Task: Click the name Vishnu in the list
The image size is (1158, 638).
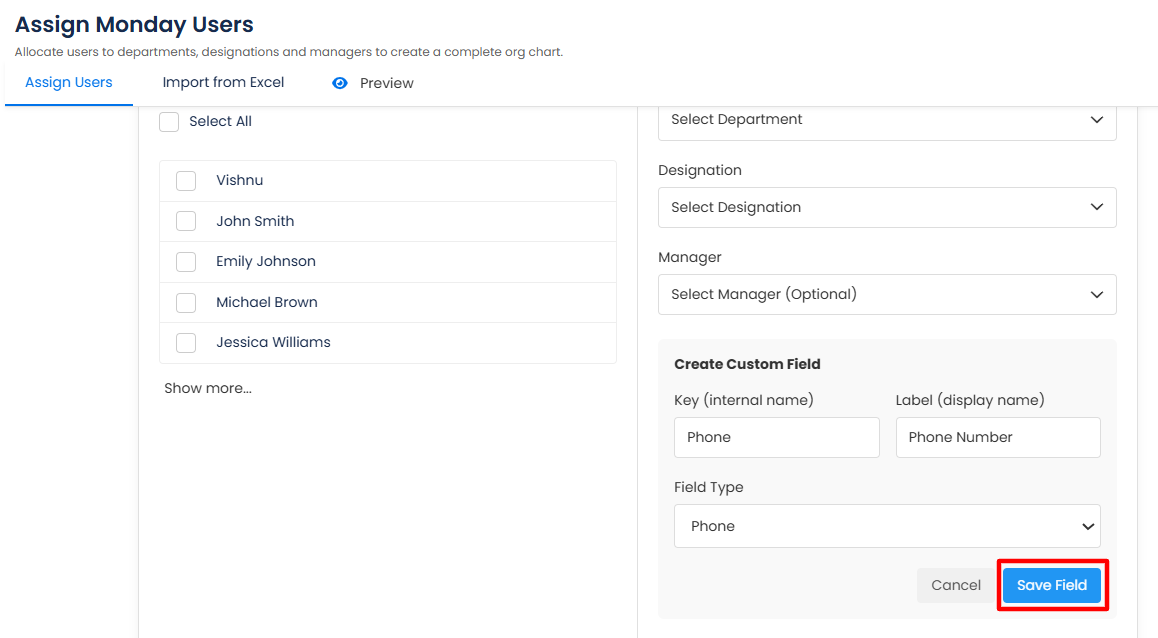Action: [239, 180]
